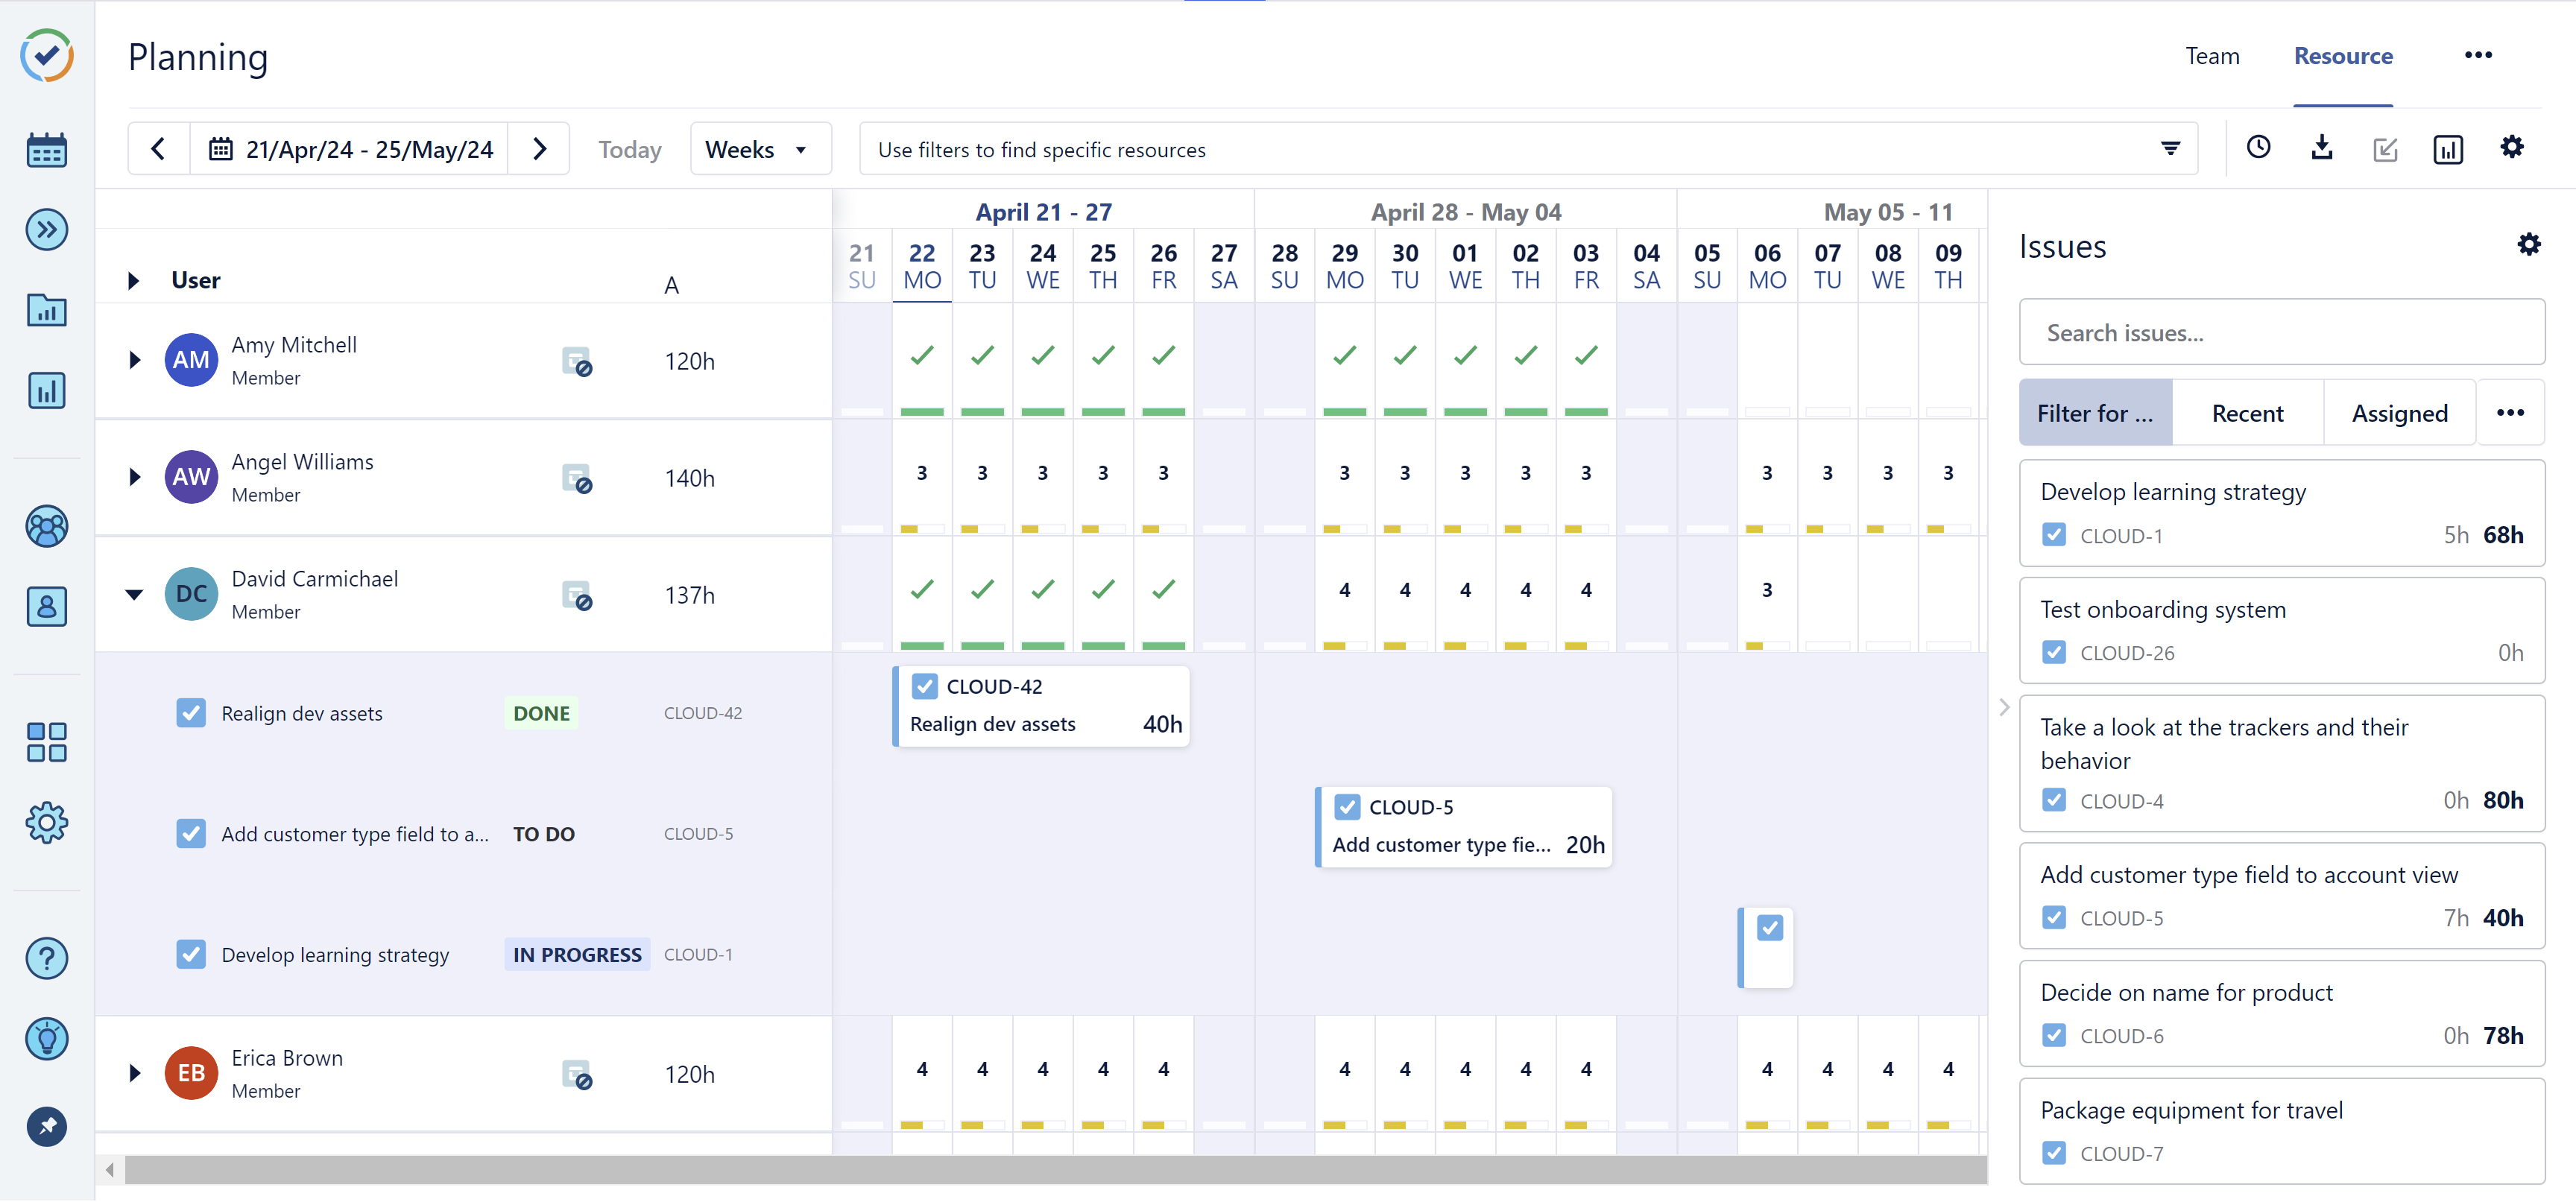This screenshot has height=1202, width=2576.
Task: Open the teams group sidebar icon
Action: (x=47, y=527)
